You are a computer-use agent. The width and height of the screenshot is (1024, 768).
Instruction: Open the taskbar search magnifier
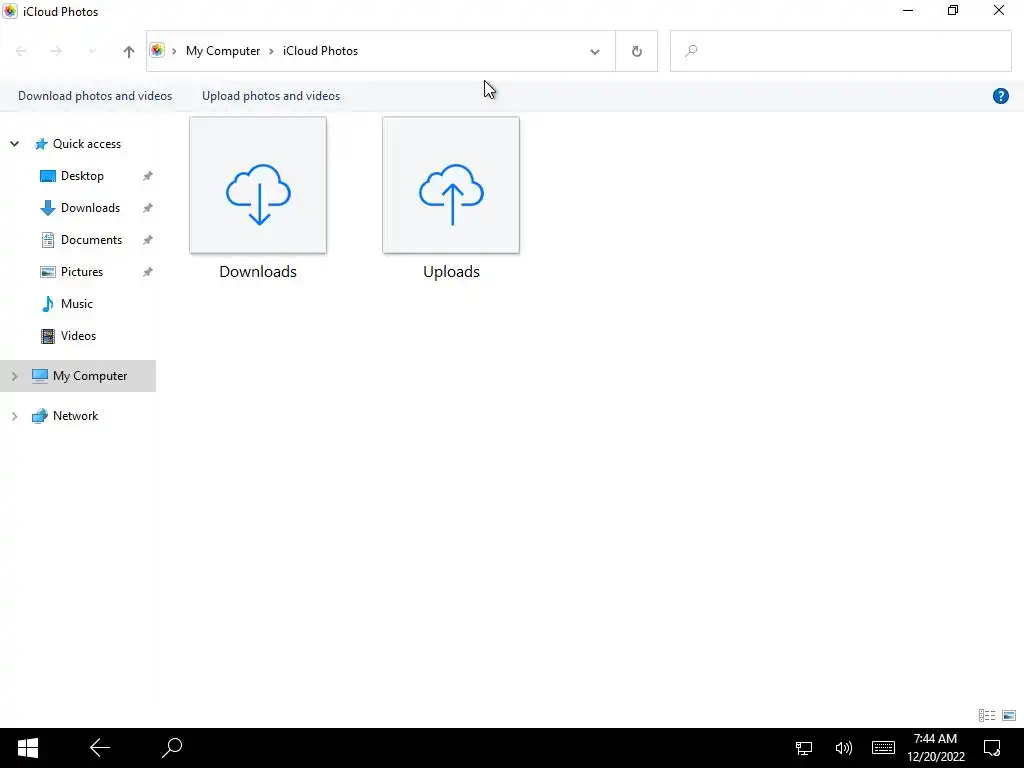click(x=172, y=748)
